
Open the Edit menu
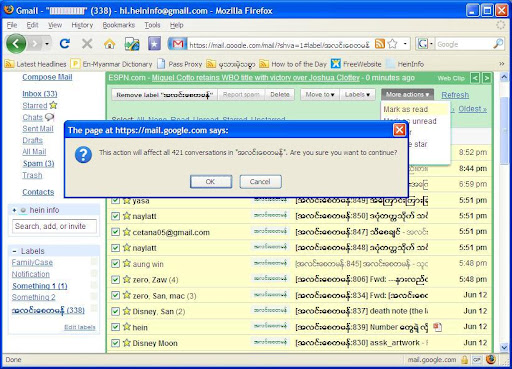[32, 25]
